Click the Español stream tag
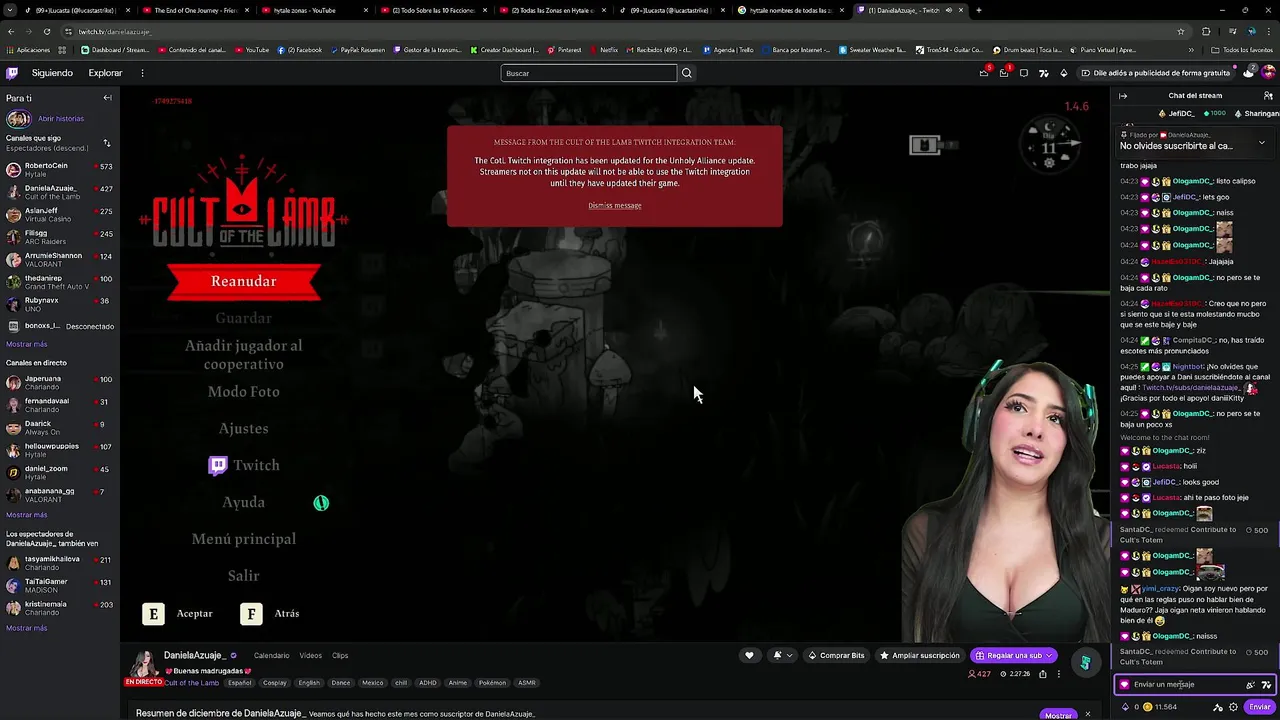This screenshot has width=1280, height=720. pyautogui.click(x=240, y=683)
